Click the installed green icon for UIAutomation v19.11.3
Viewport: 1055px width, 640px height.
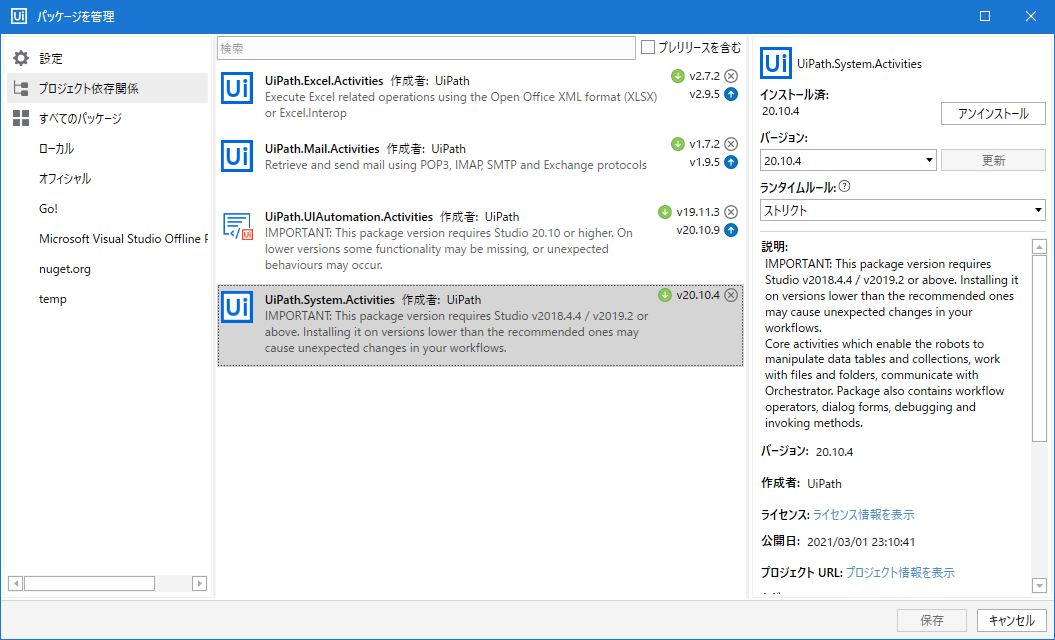[665, 212]
